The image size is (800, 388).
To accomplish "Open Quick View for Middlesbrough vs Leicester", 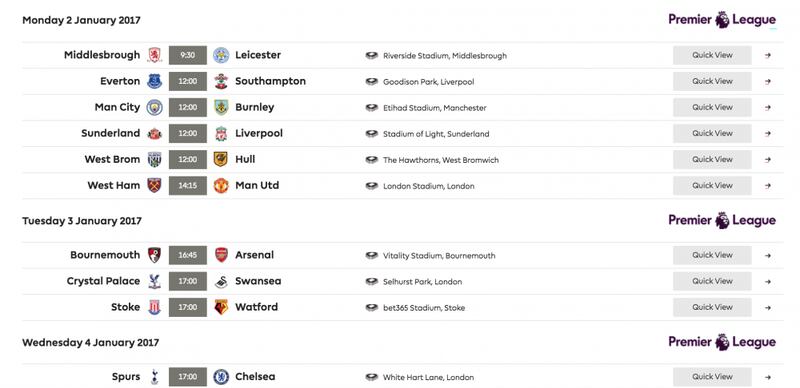I will click(712, 55).
